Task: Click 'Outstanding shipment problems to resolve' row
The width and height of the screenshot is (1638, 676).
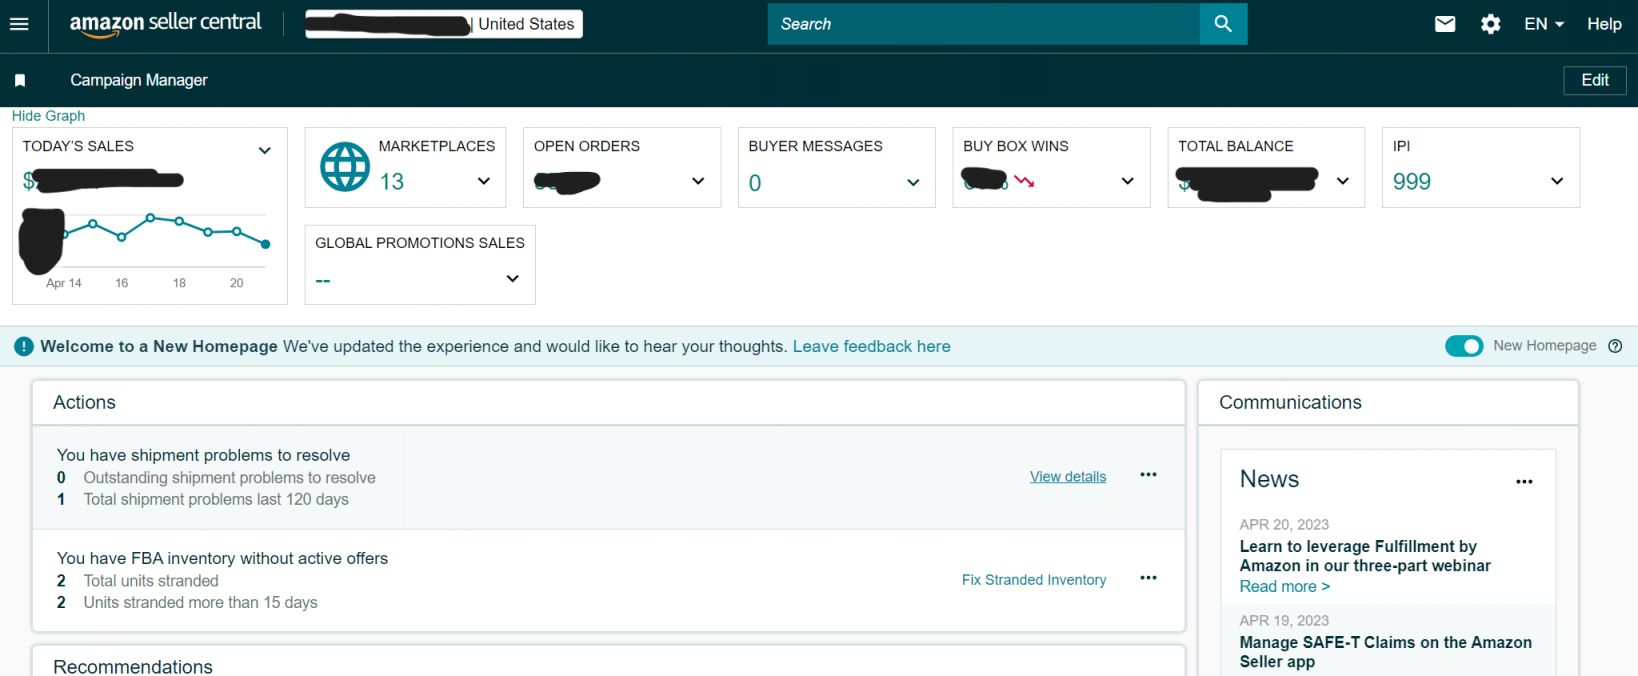Action: click(216, 478)
